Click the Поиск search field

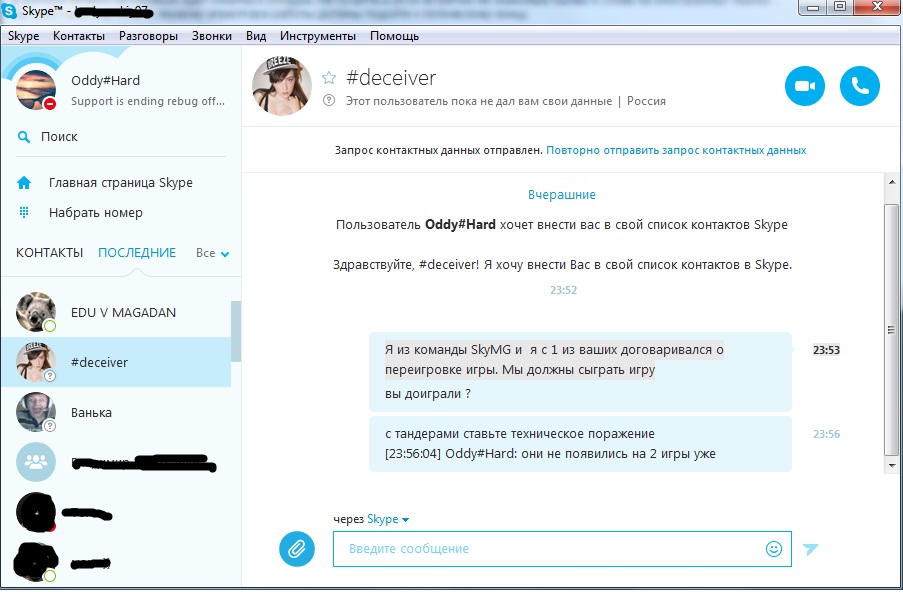tap(121, 137)
